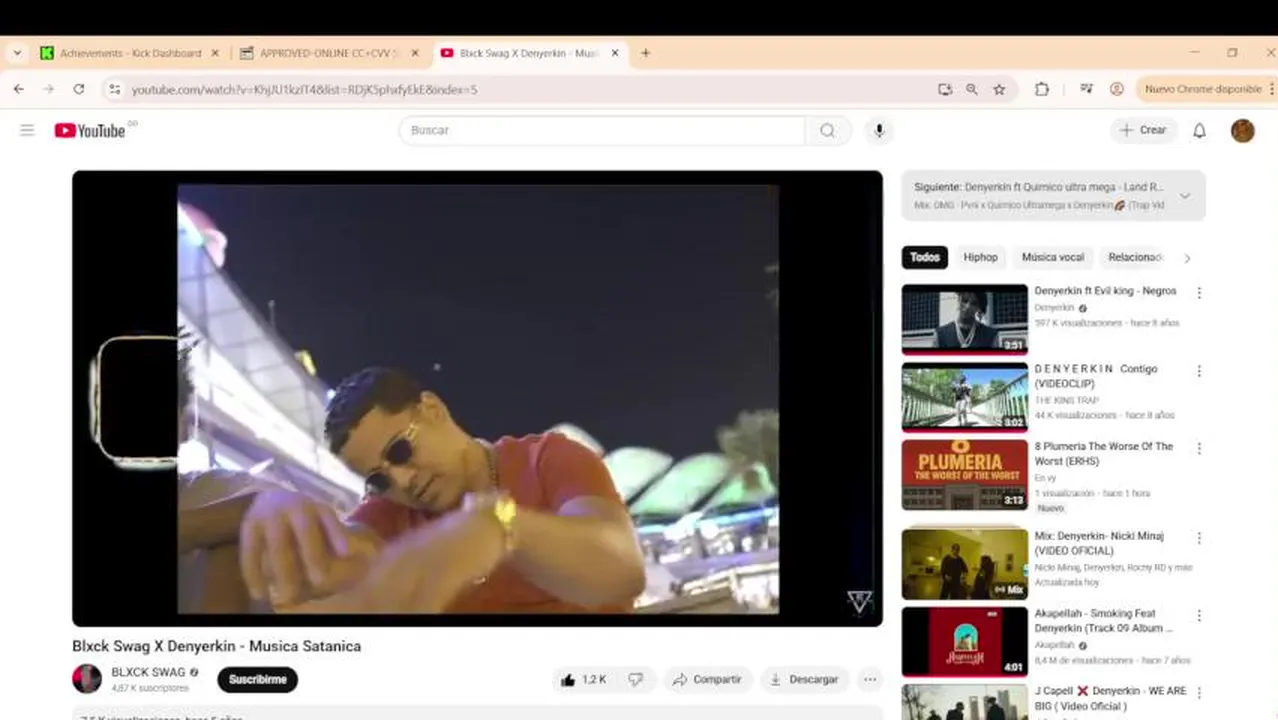Dislike the video with thumbs down

pos(636,680)
